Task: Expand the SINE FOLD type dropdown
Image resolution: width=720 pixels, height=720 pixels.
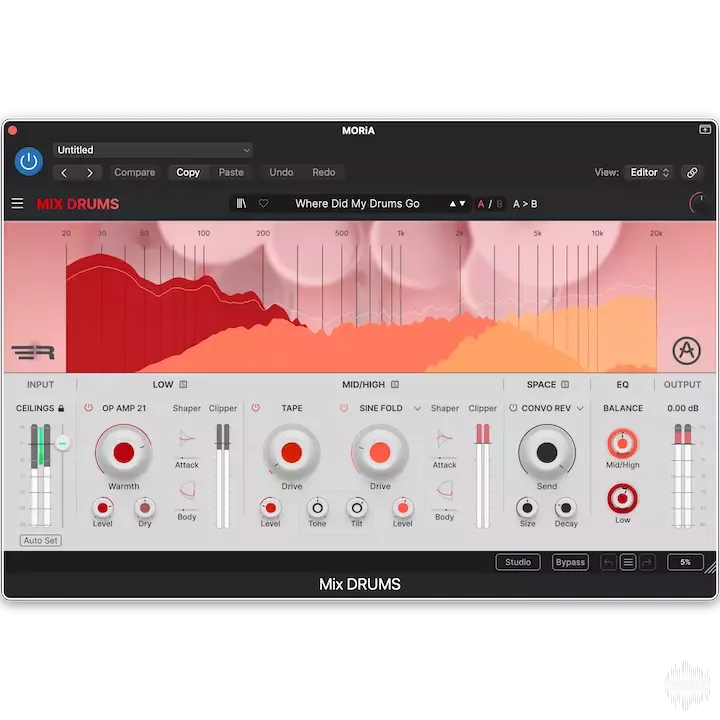Action: (x=417, y=408)
